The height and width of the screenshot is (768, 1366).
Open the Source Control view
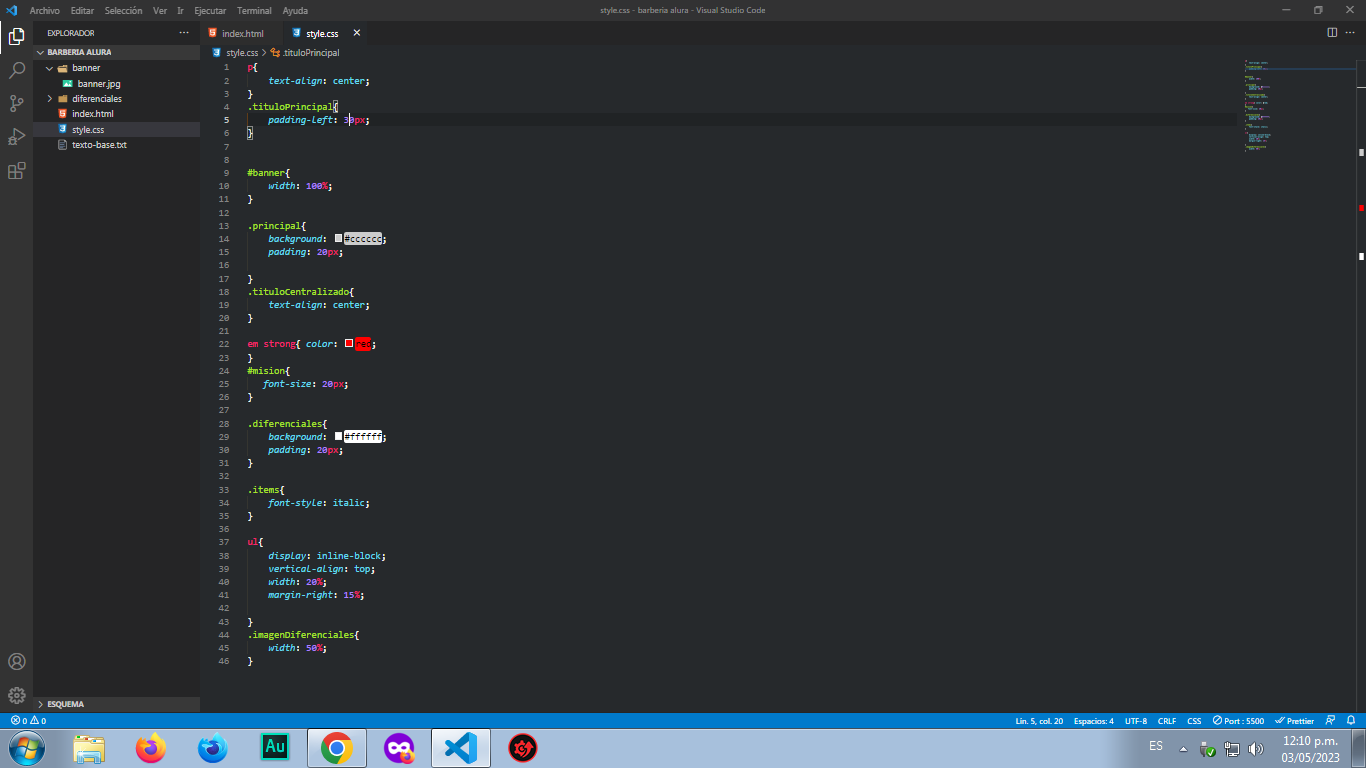click(16, 103)
